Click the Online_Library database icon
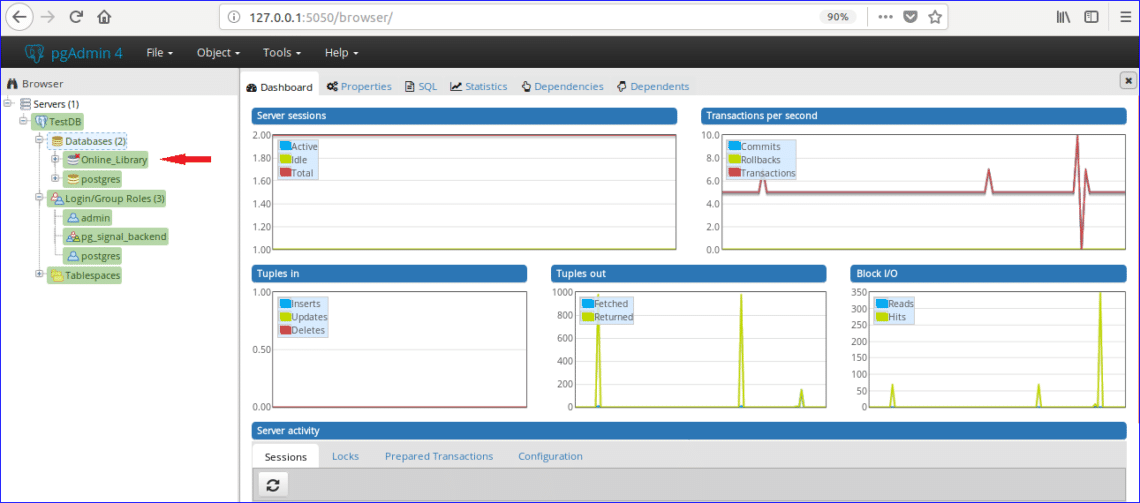 pos(73,160)
